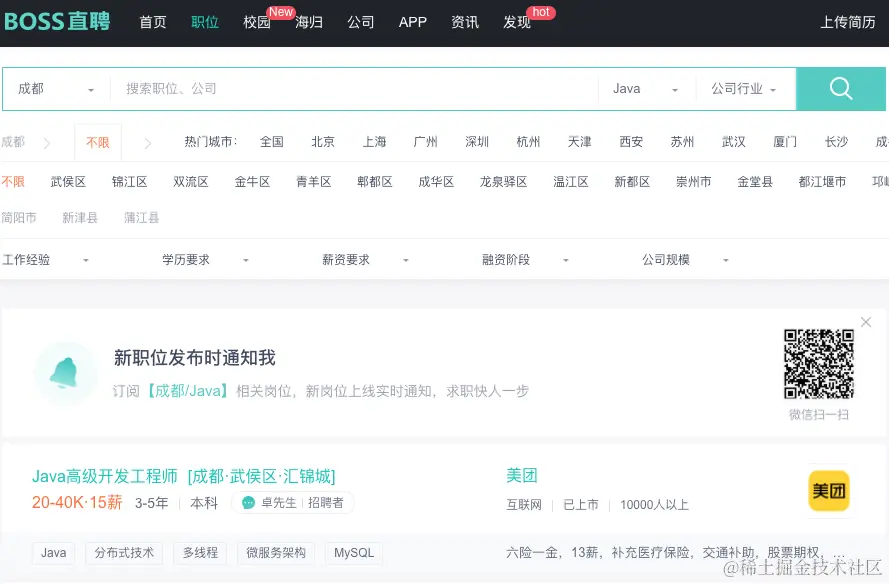Screen dimensions: 889x584
Task: Click the BOSS直聘 logo
Action: pyautogui.click(x=57, y=22)
